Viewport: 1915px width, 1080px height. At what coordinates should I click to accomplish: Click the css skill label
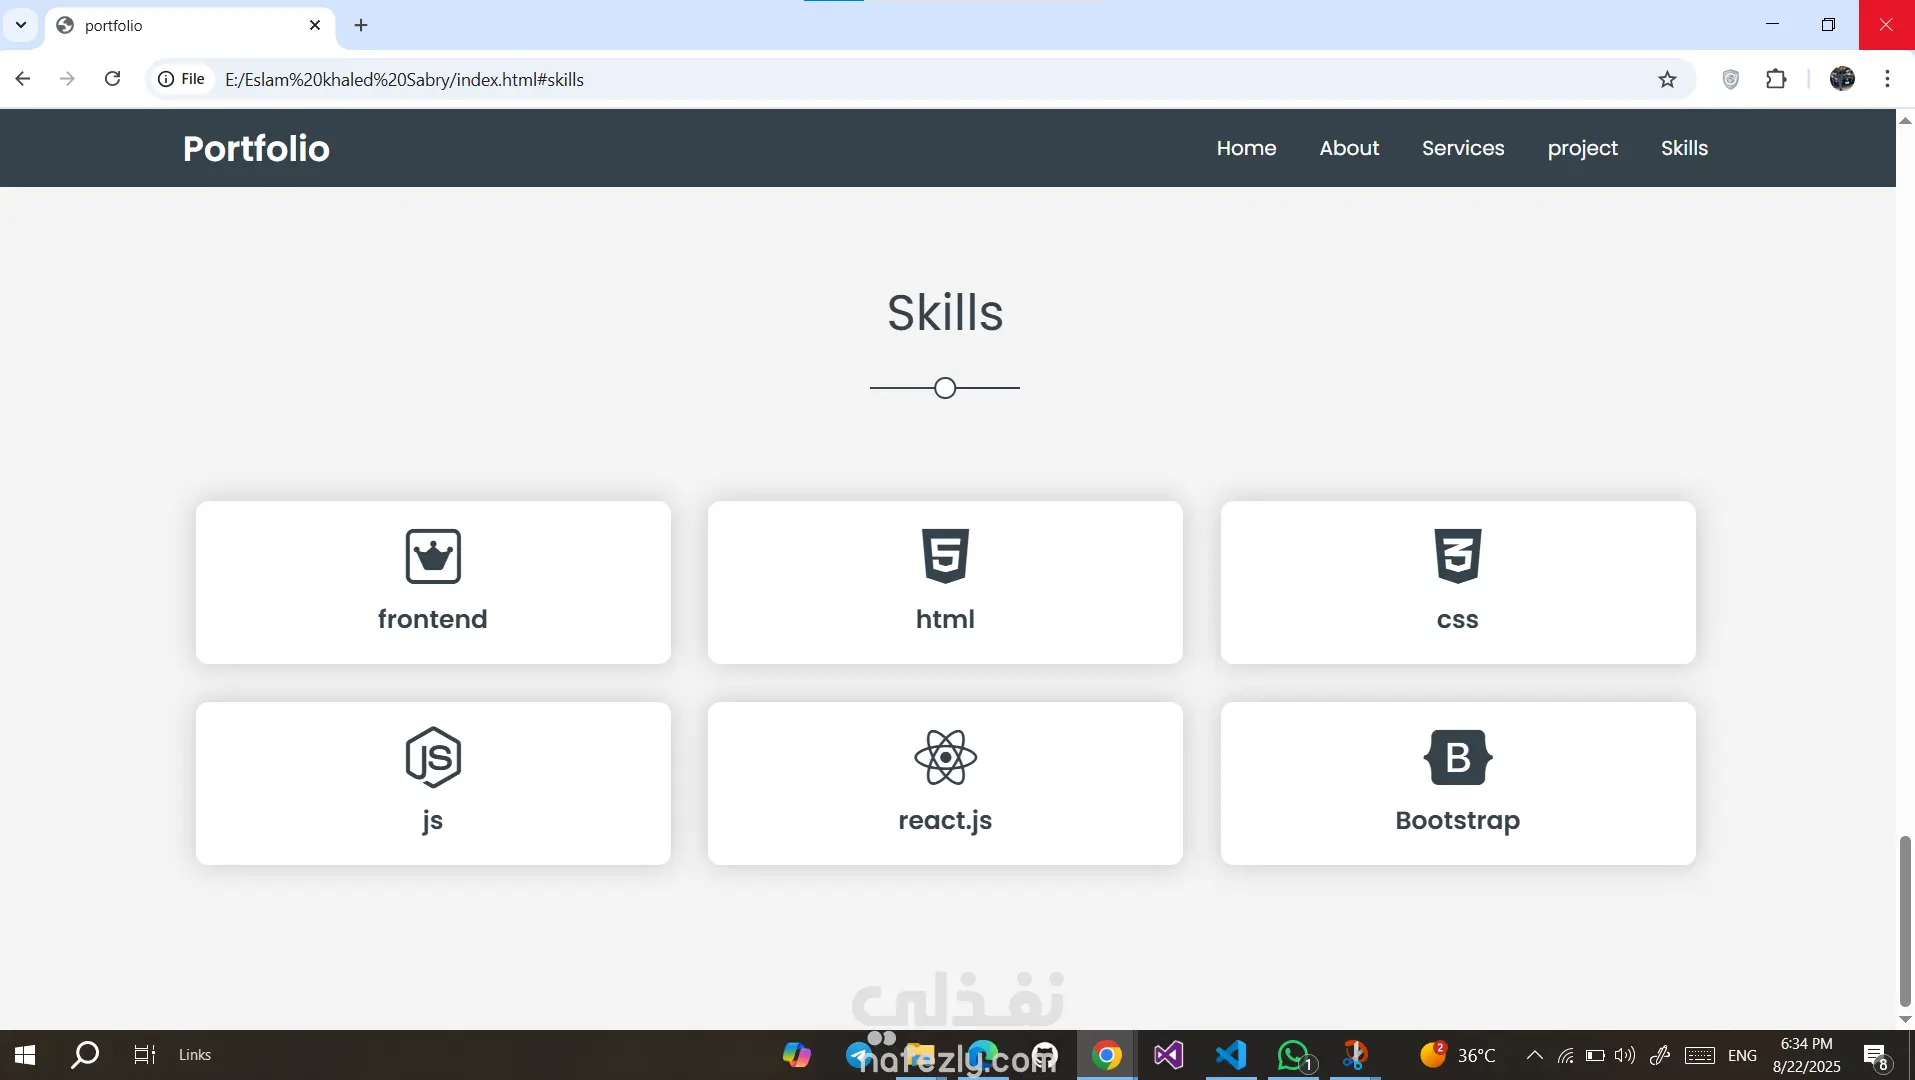1458,620
